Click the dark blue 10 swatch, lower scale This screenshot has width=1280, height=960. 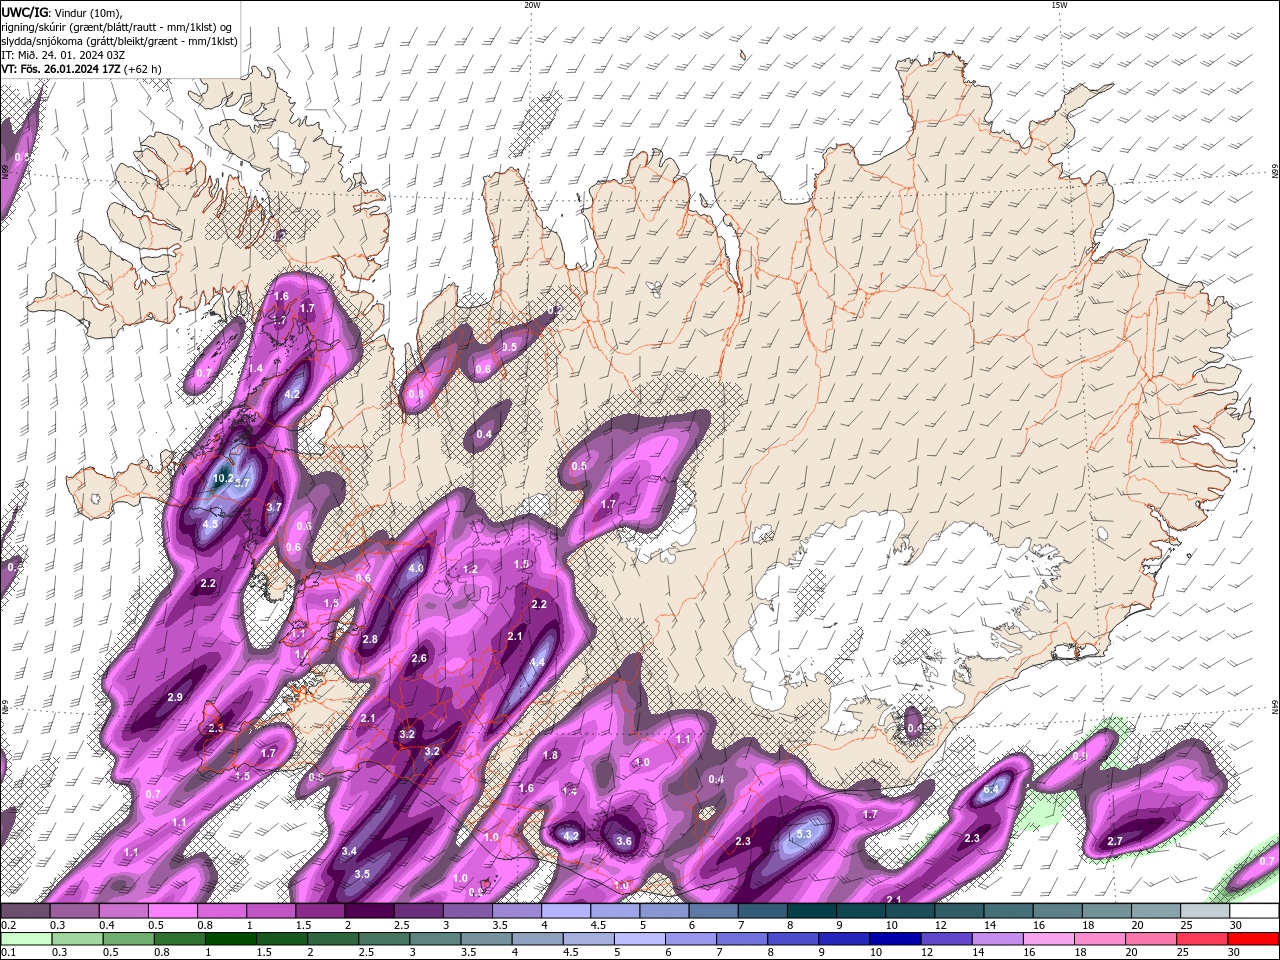pos(894,938)
